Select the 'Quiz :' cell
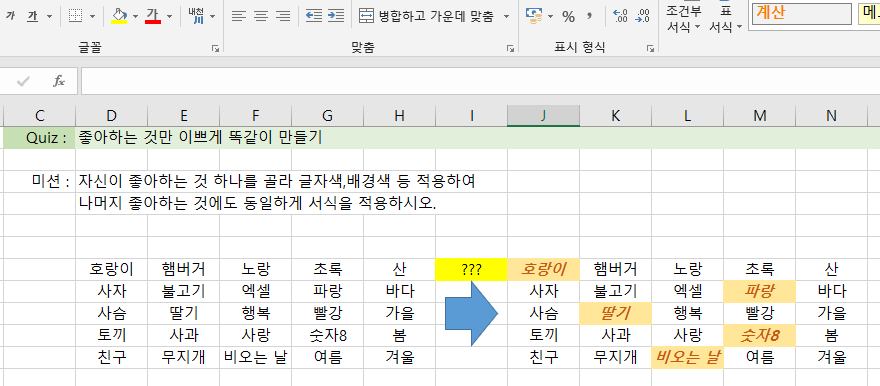 click(x=39, y=138)
